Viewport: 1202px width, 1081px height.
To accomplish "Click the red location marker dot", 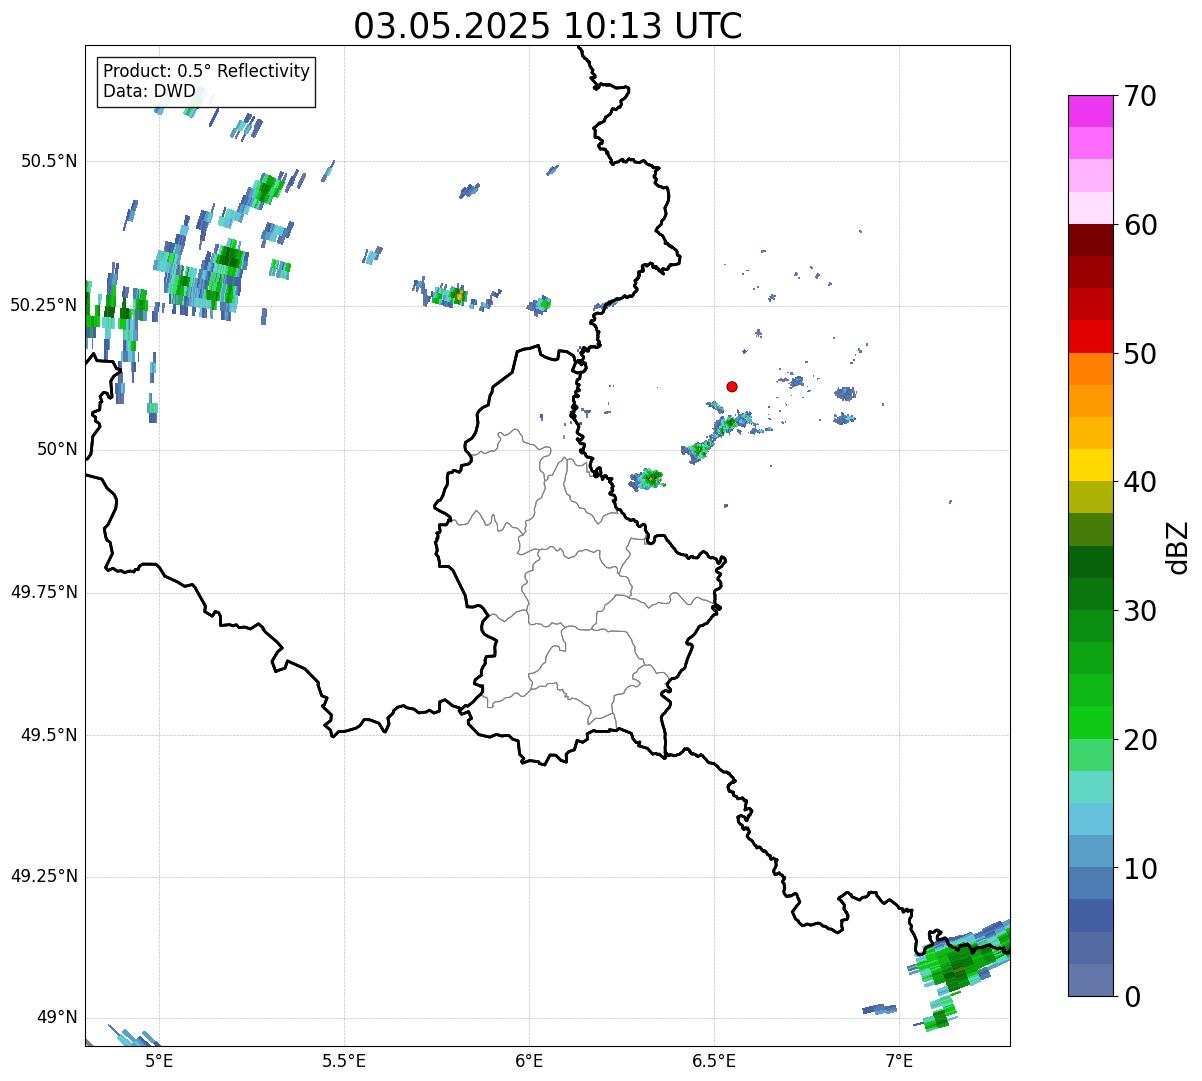I will coord(732,386).
